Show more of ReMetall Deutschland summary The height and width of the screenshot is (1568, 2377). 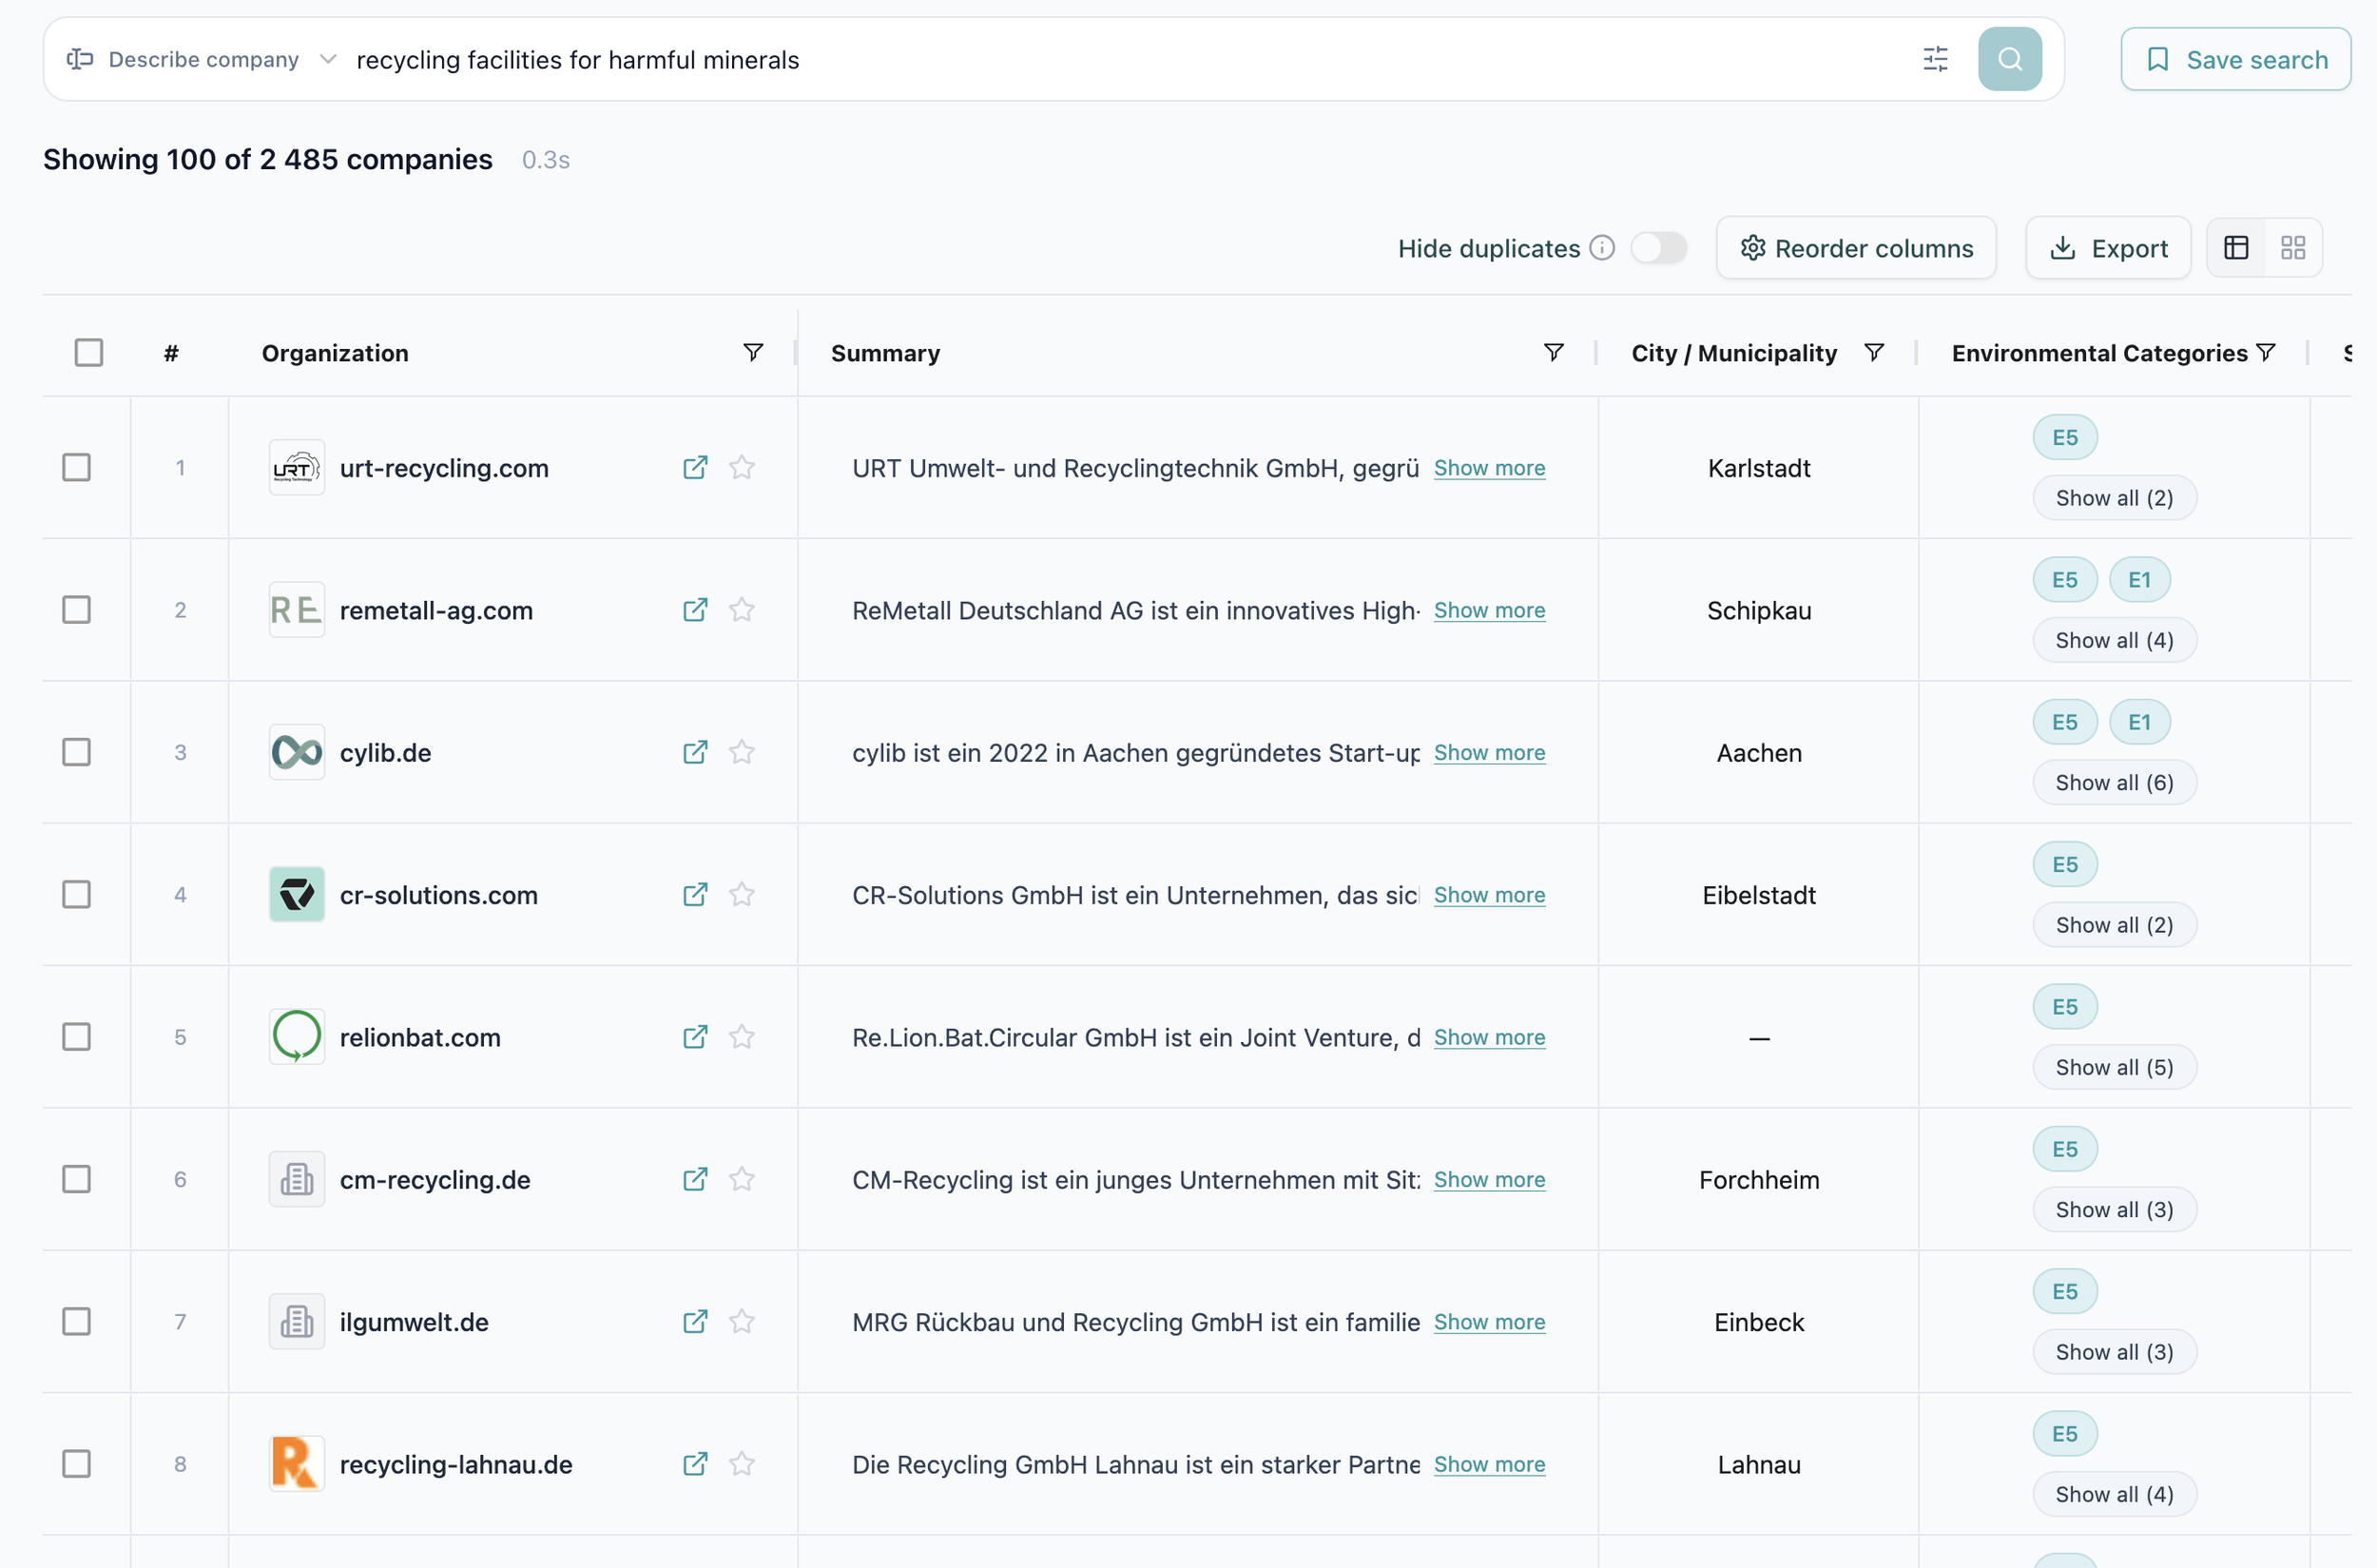[x=1489, y=610]
